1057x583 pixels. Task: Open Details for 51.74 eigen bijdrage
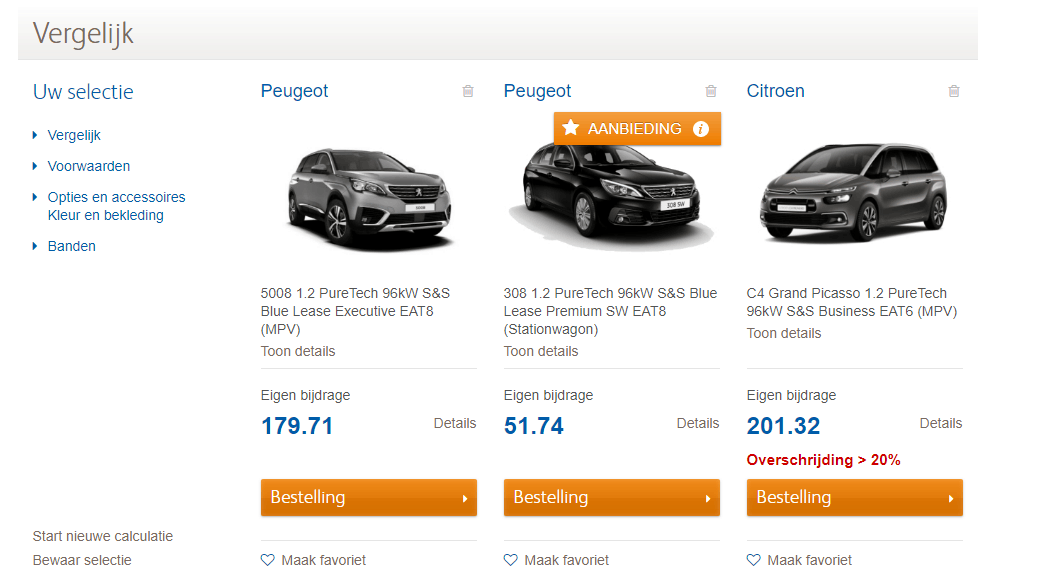click(697, 423)
